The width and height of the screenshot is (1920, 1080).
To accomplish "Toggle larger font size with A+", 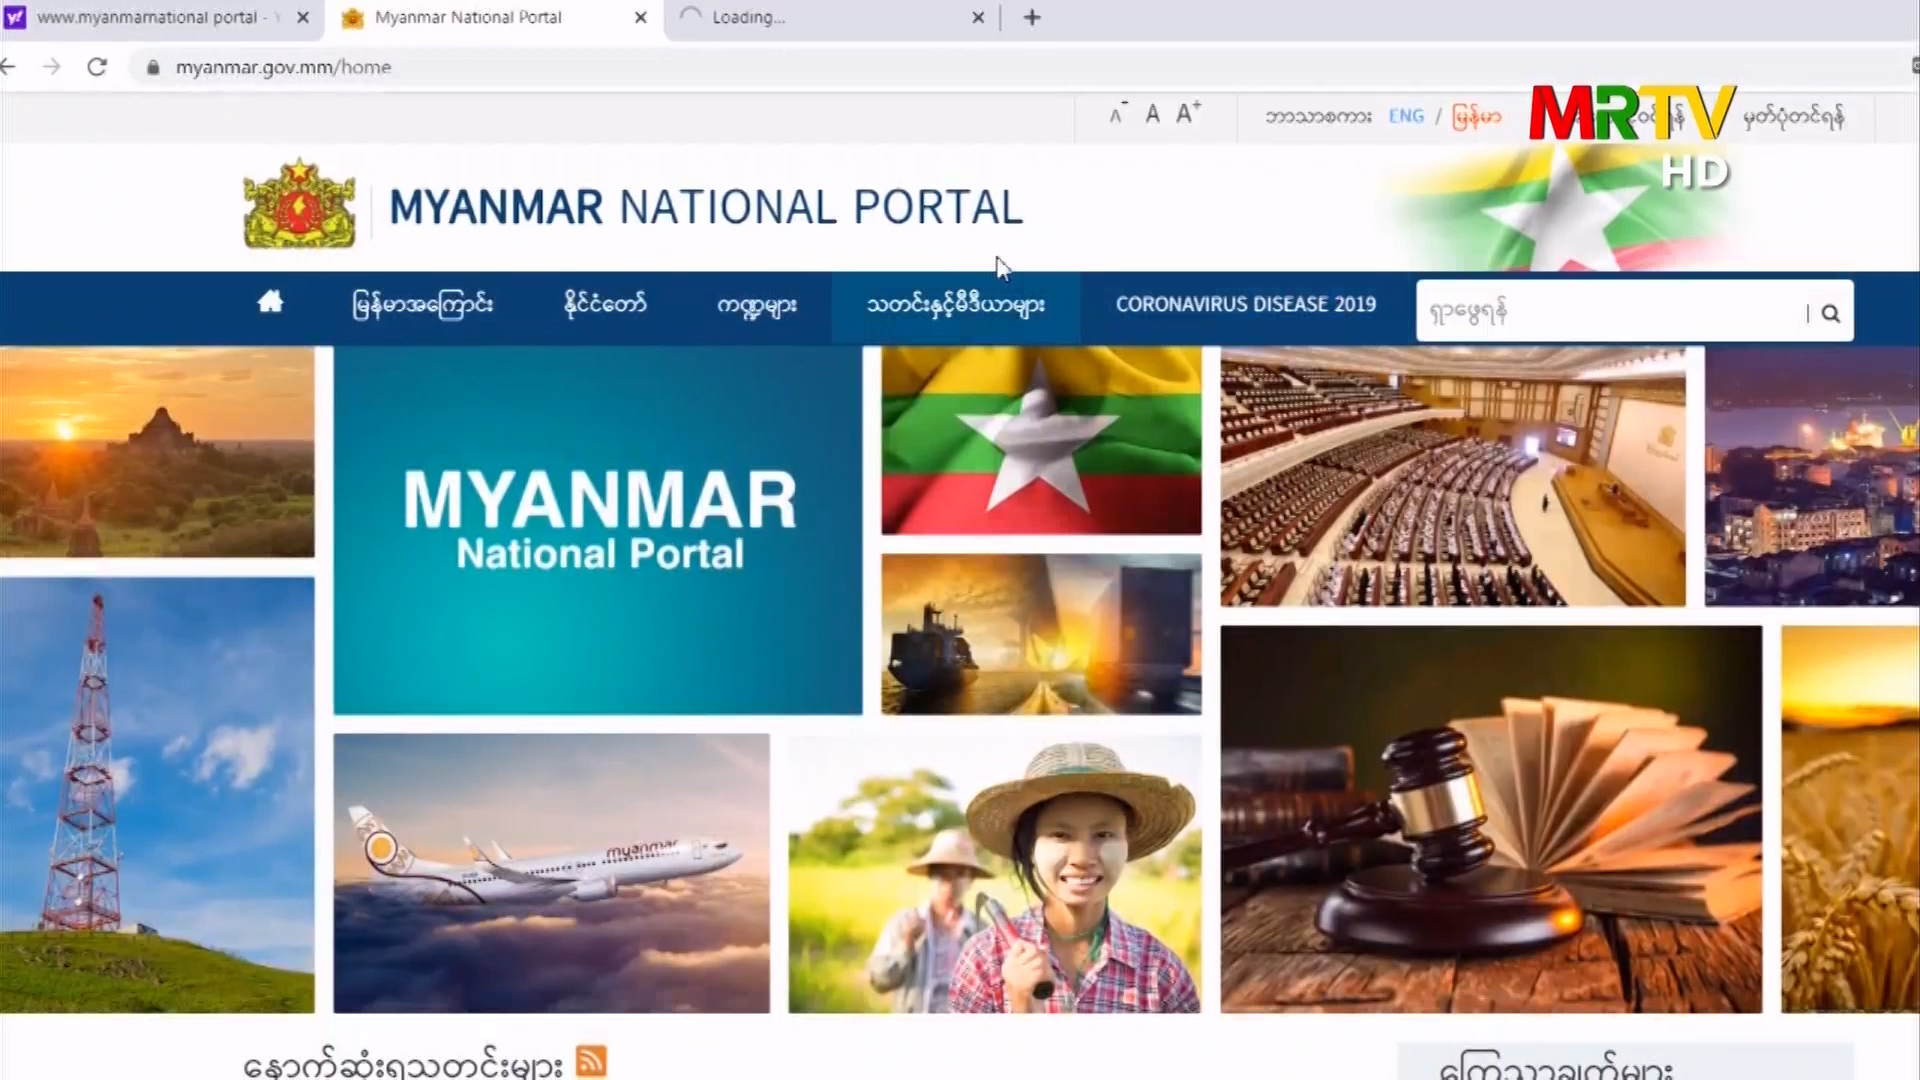I will [x=1186, y=113].
